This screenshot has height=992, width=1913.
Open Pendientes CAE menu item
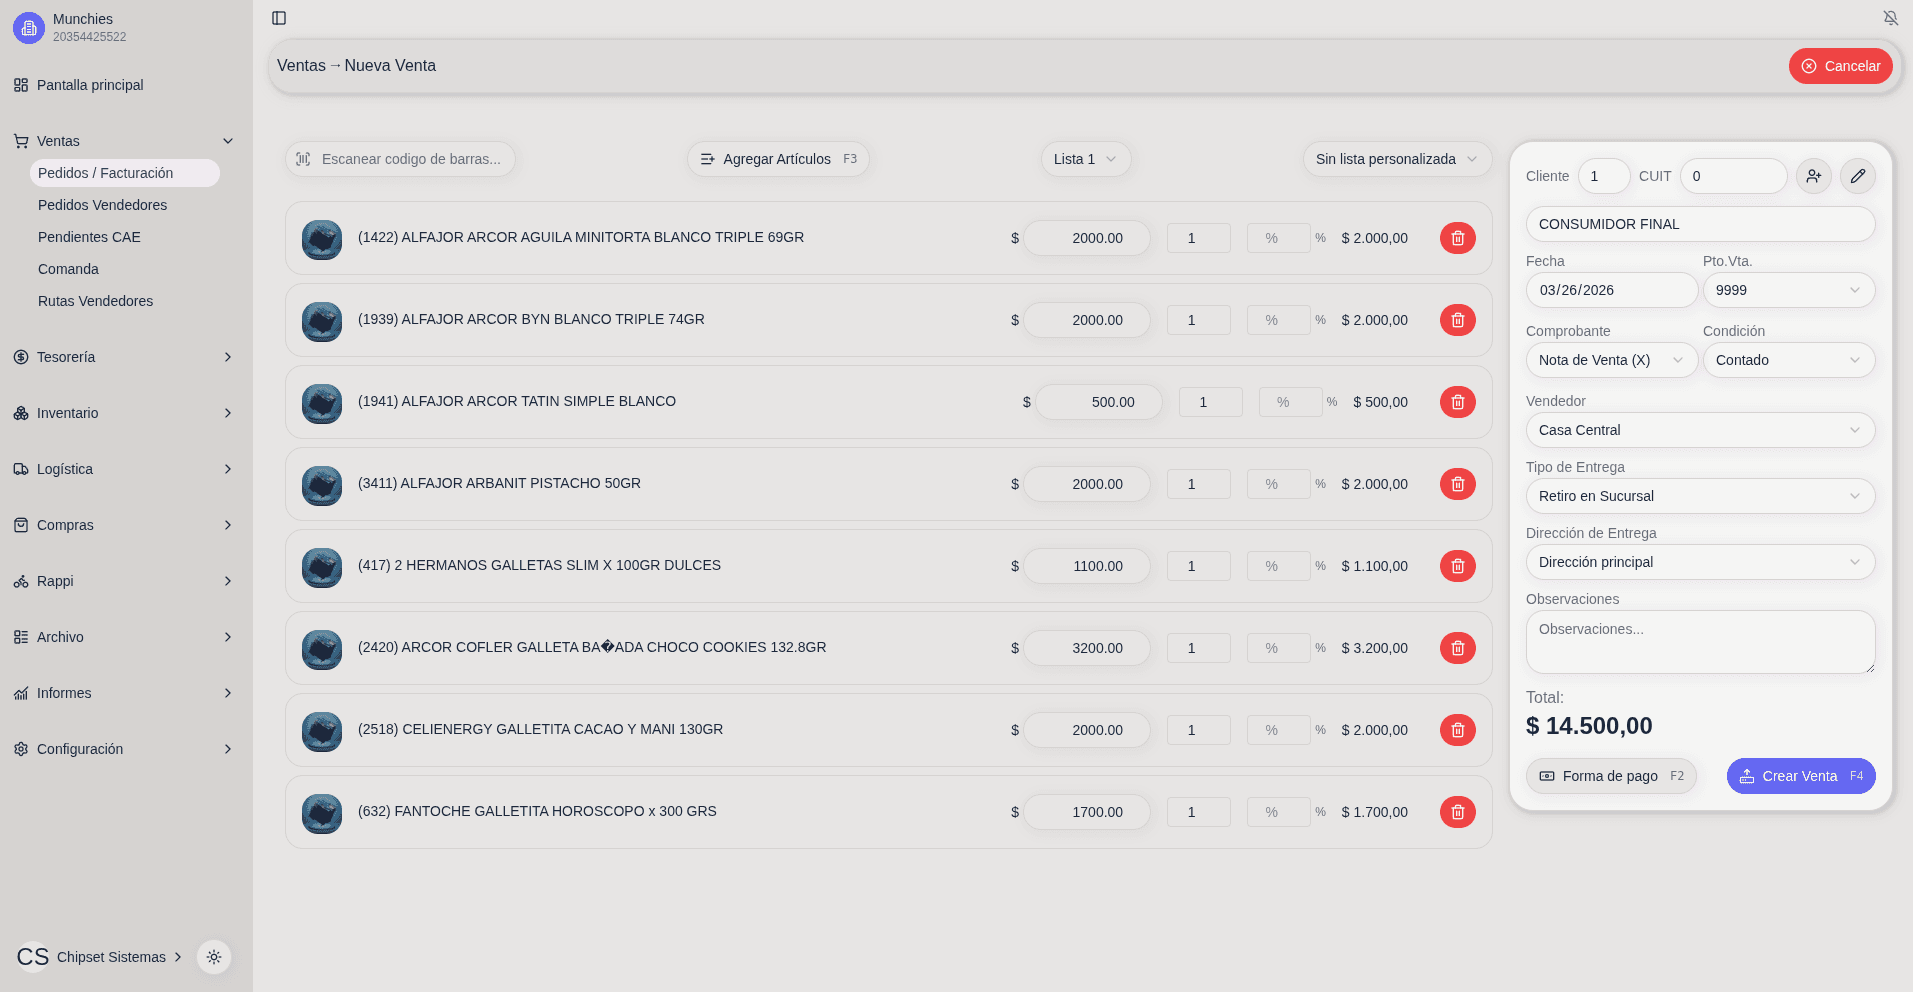[89, 237]
